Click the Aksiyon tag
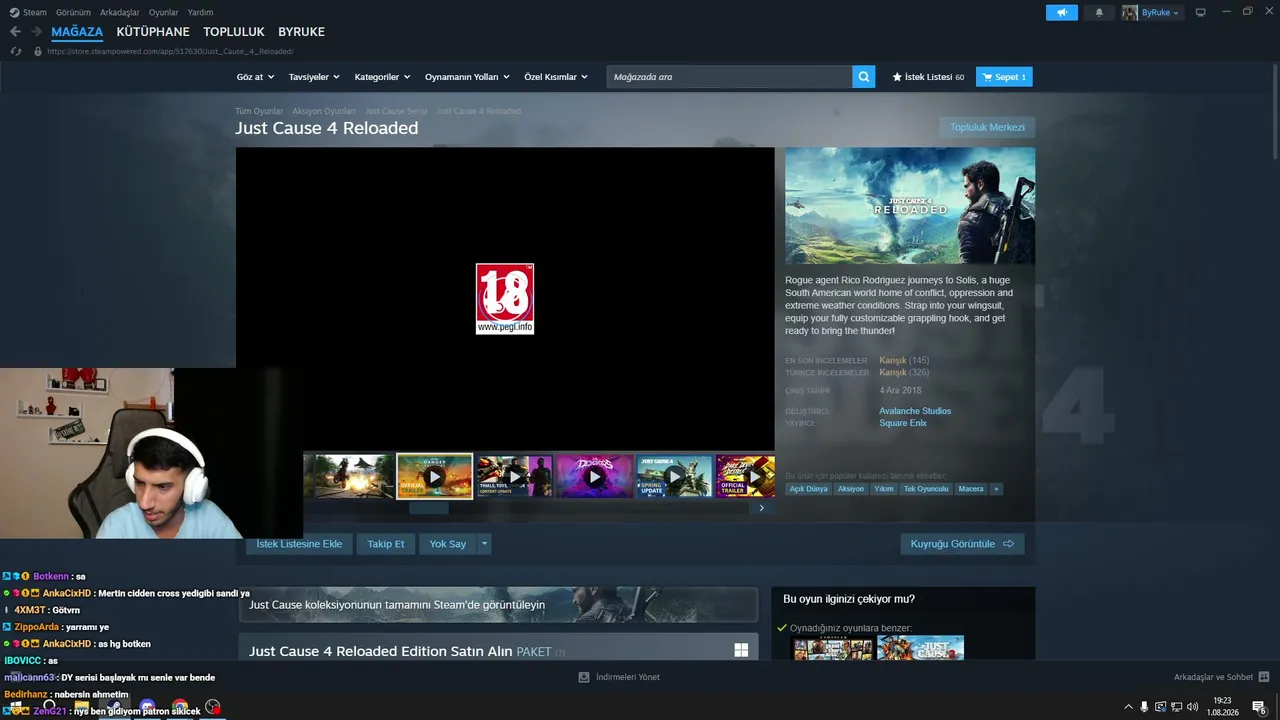1280x720 pixels. click(851, 489)
